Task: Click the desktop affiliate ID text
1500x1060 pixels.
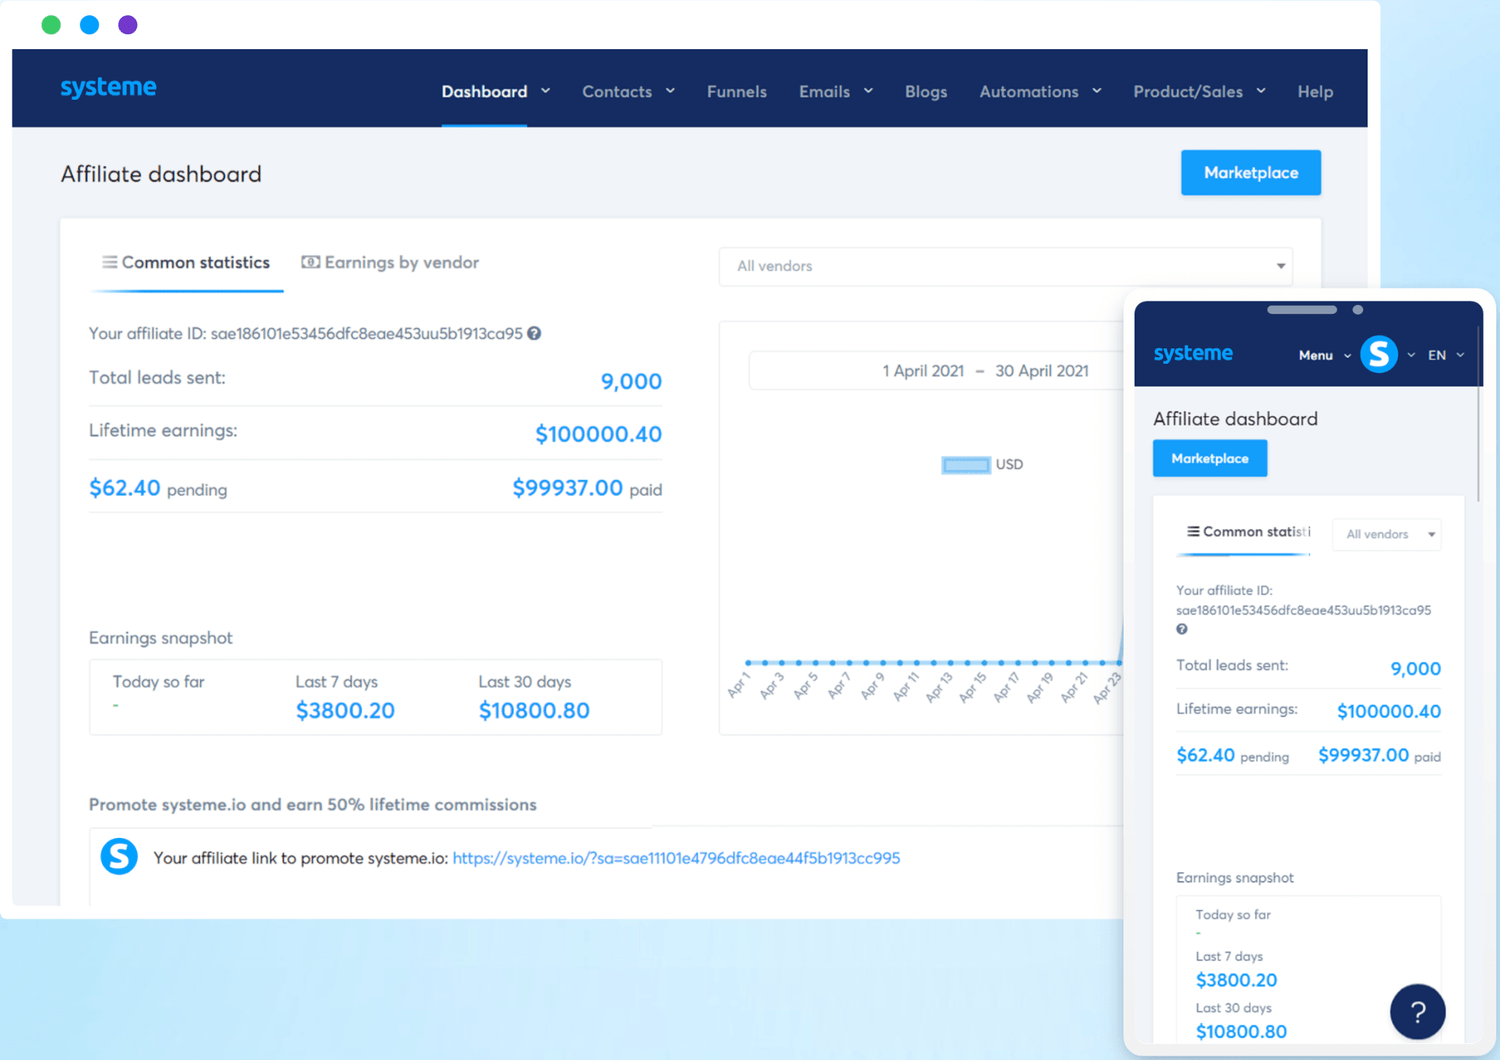Action: [x=306, y=334]
